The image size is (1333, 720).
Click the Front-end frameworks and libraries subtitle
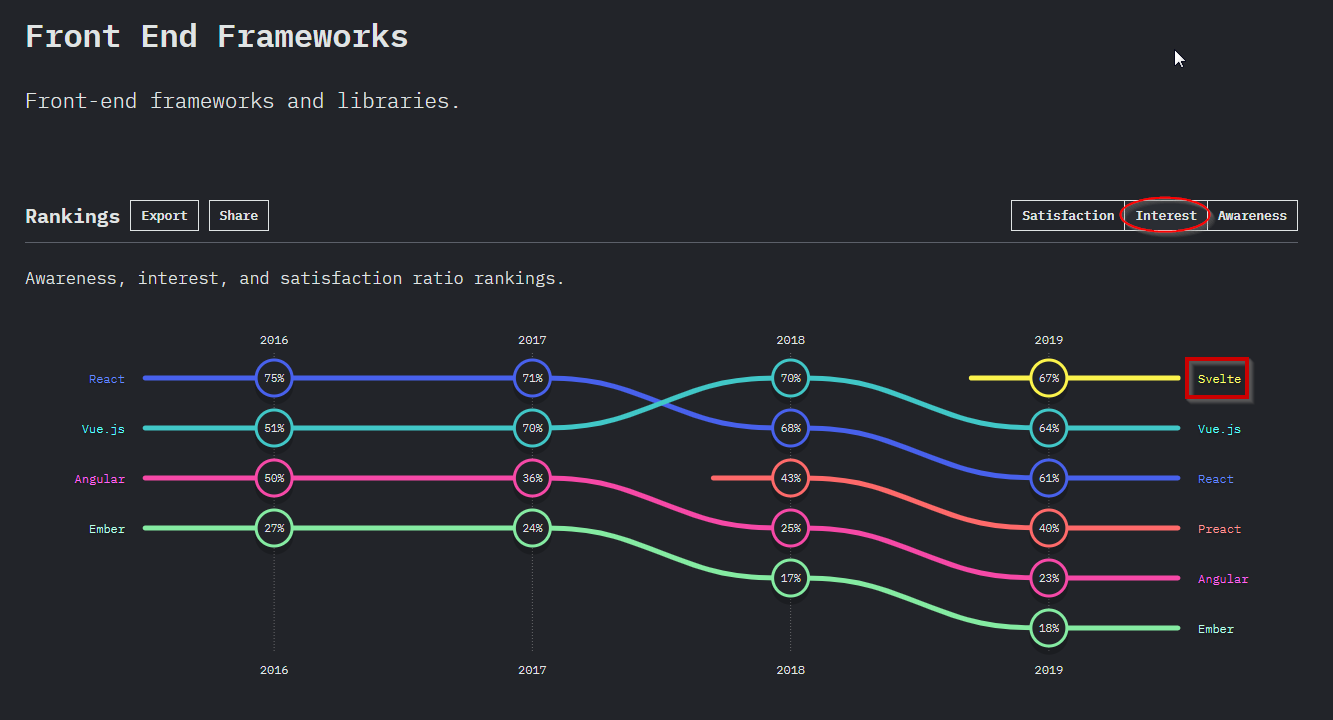pyautogui.click(x=243, y=101)
